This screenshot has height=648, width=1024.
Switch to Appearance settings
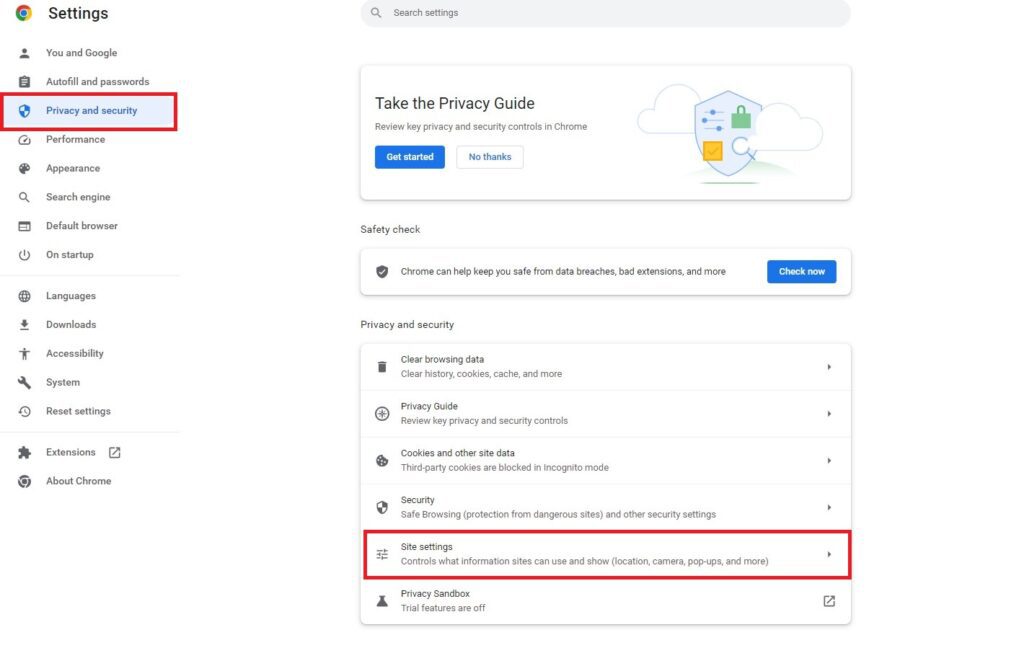(x=72, y=168)
